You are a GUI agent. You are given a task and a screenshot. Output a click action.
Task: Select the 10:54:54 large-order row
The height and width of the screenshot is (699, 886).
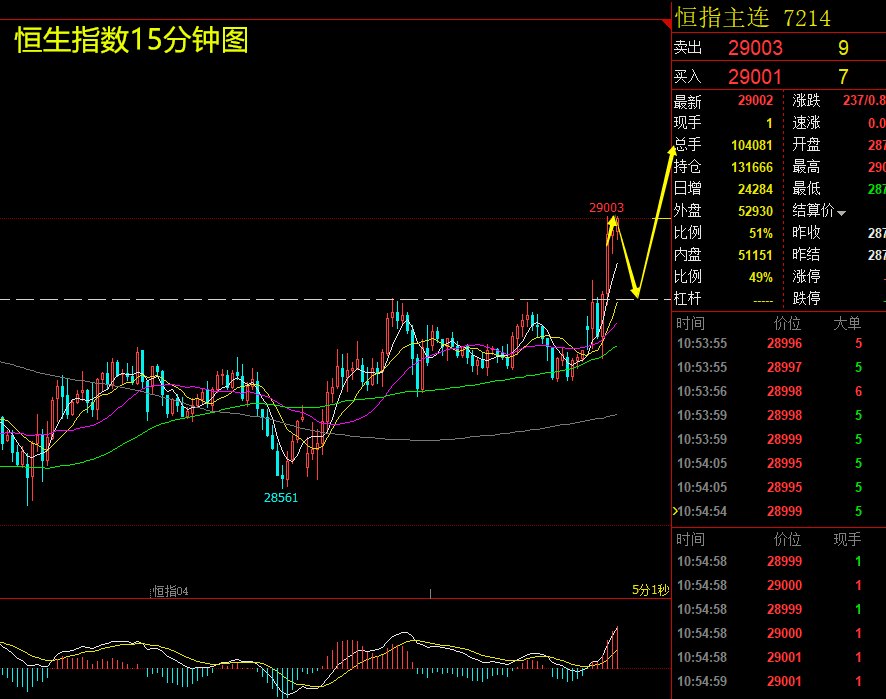tap(779, 511)
